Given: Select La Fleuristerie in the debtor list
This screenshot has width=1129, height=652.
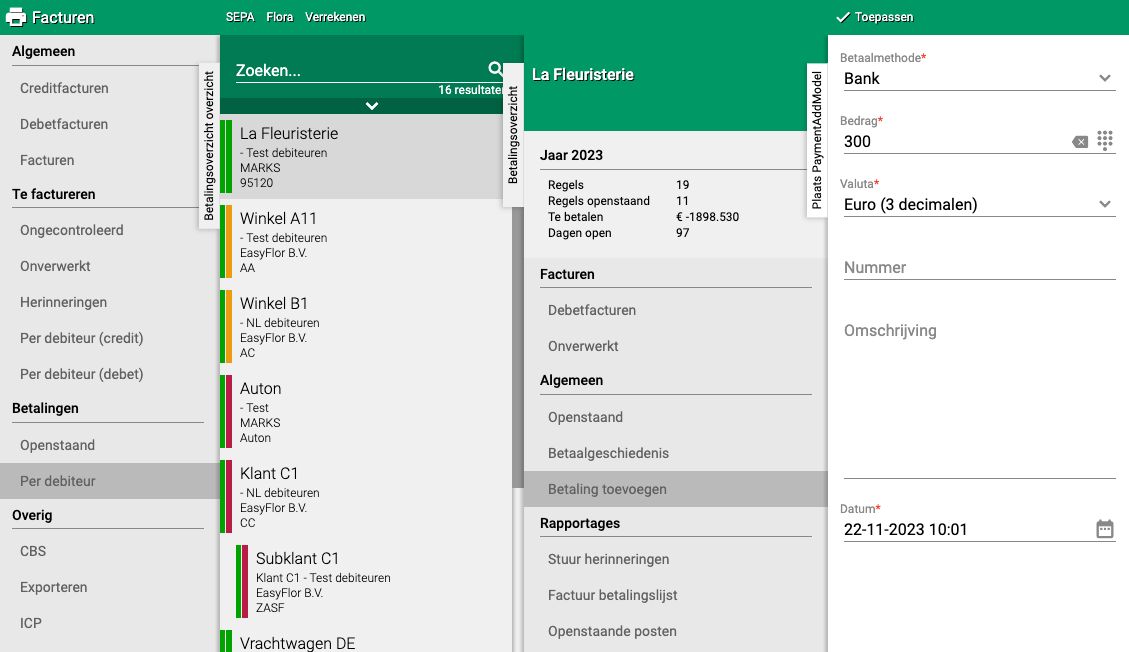Looking at the screenshot, I should pos(366,157).
